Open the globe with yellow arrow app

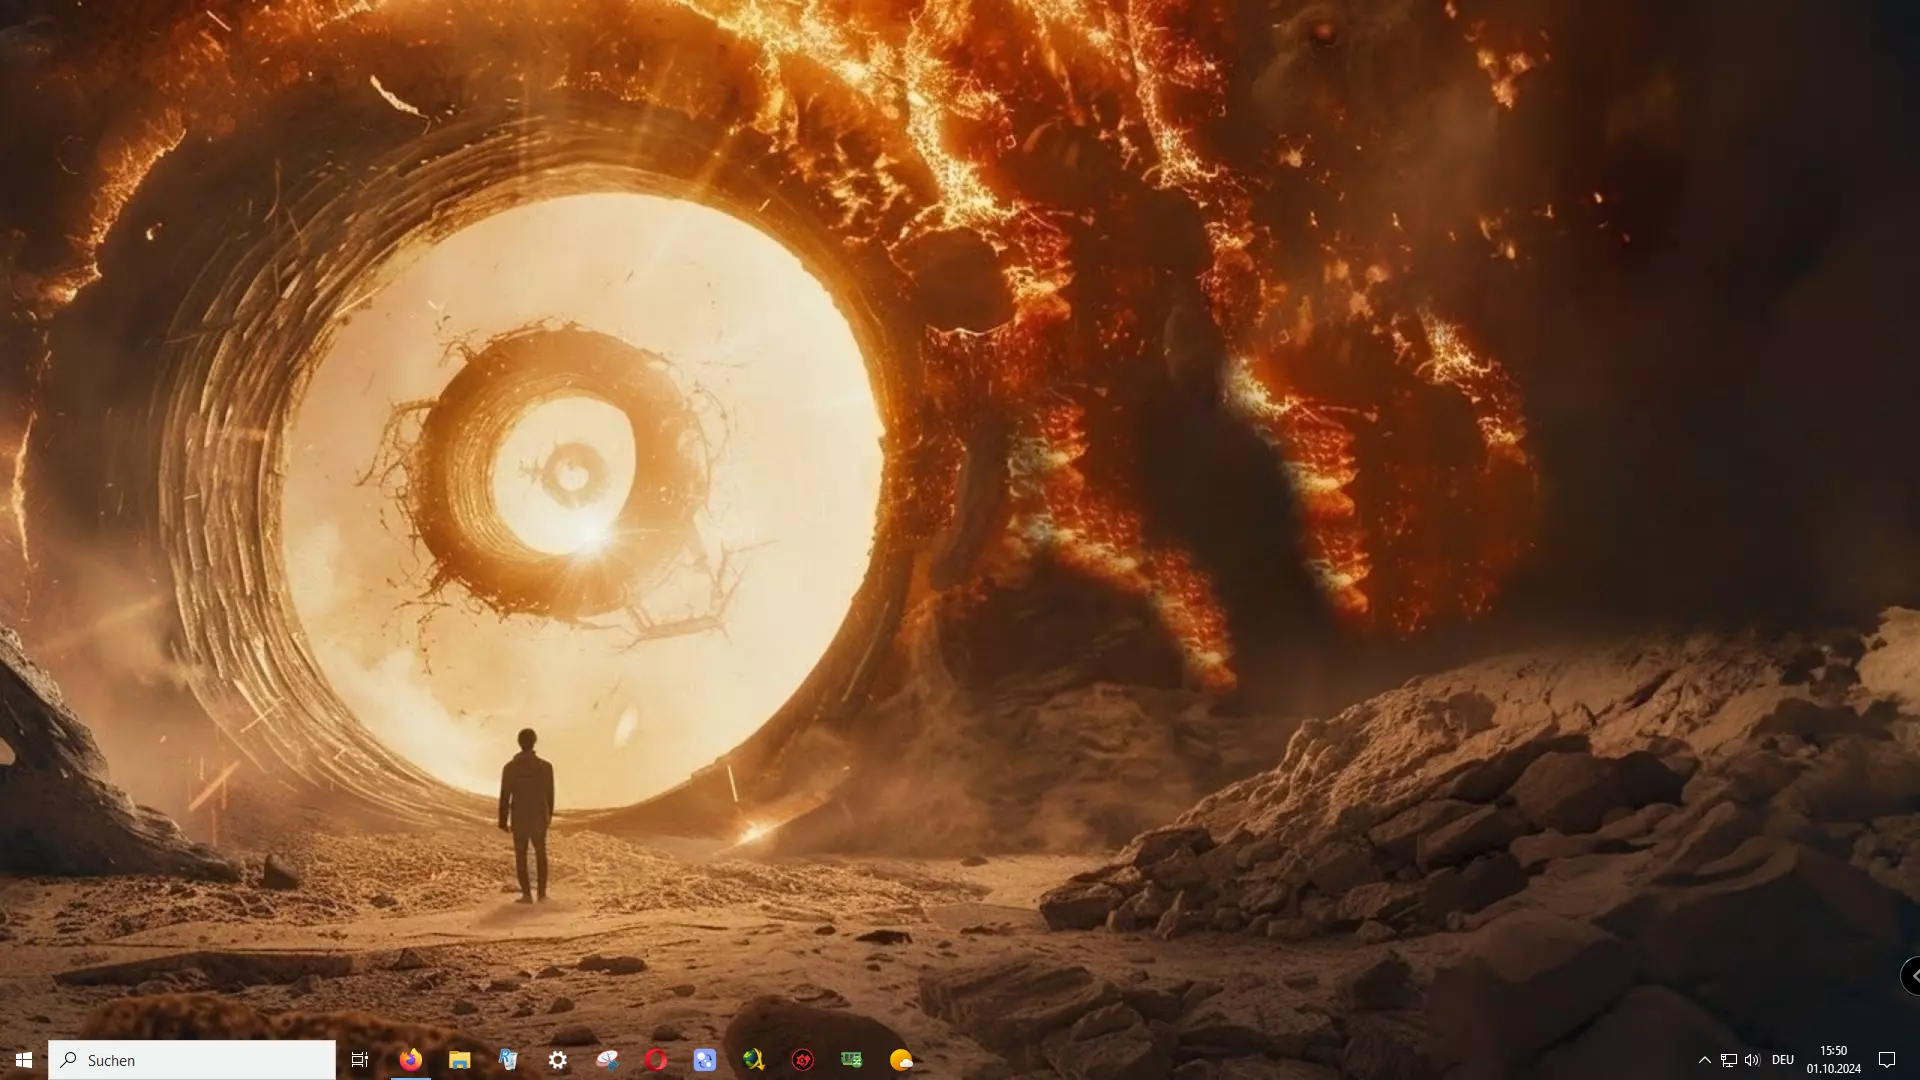(x=754, y=1060)
